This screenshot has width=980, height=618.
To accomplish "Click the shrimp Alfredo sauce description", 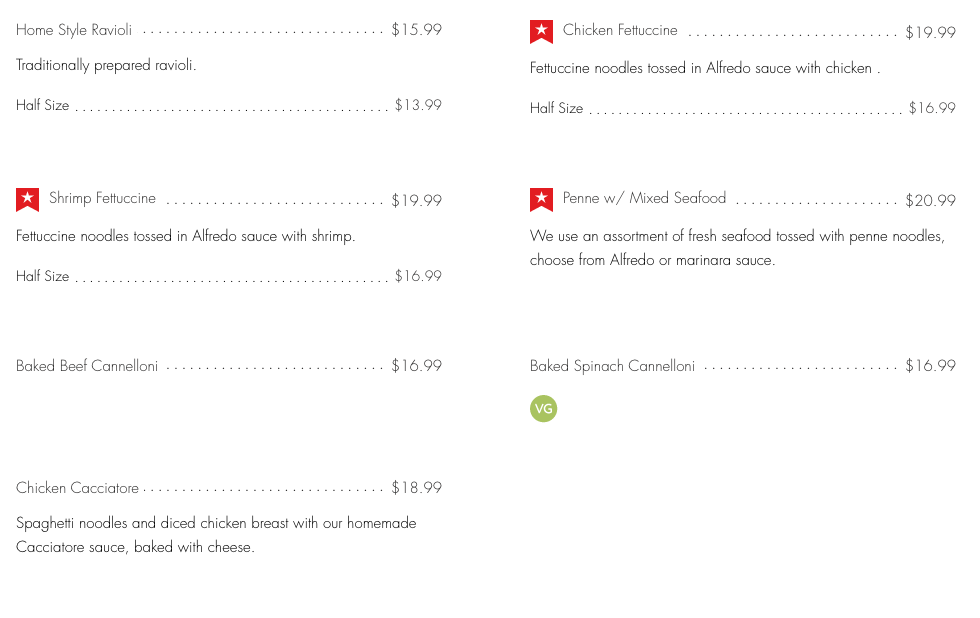I will [185, 237].
